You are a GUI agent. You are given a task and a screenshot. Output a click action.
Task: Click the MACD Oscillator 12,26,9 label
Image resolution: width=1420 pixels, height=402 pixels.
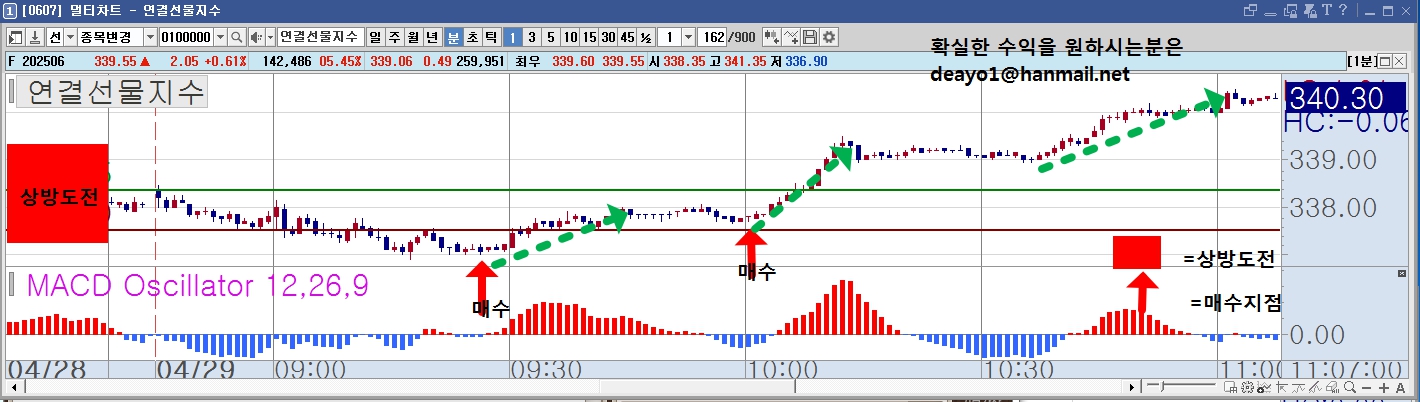click(x=198, y=286)
